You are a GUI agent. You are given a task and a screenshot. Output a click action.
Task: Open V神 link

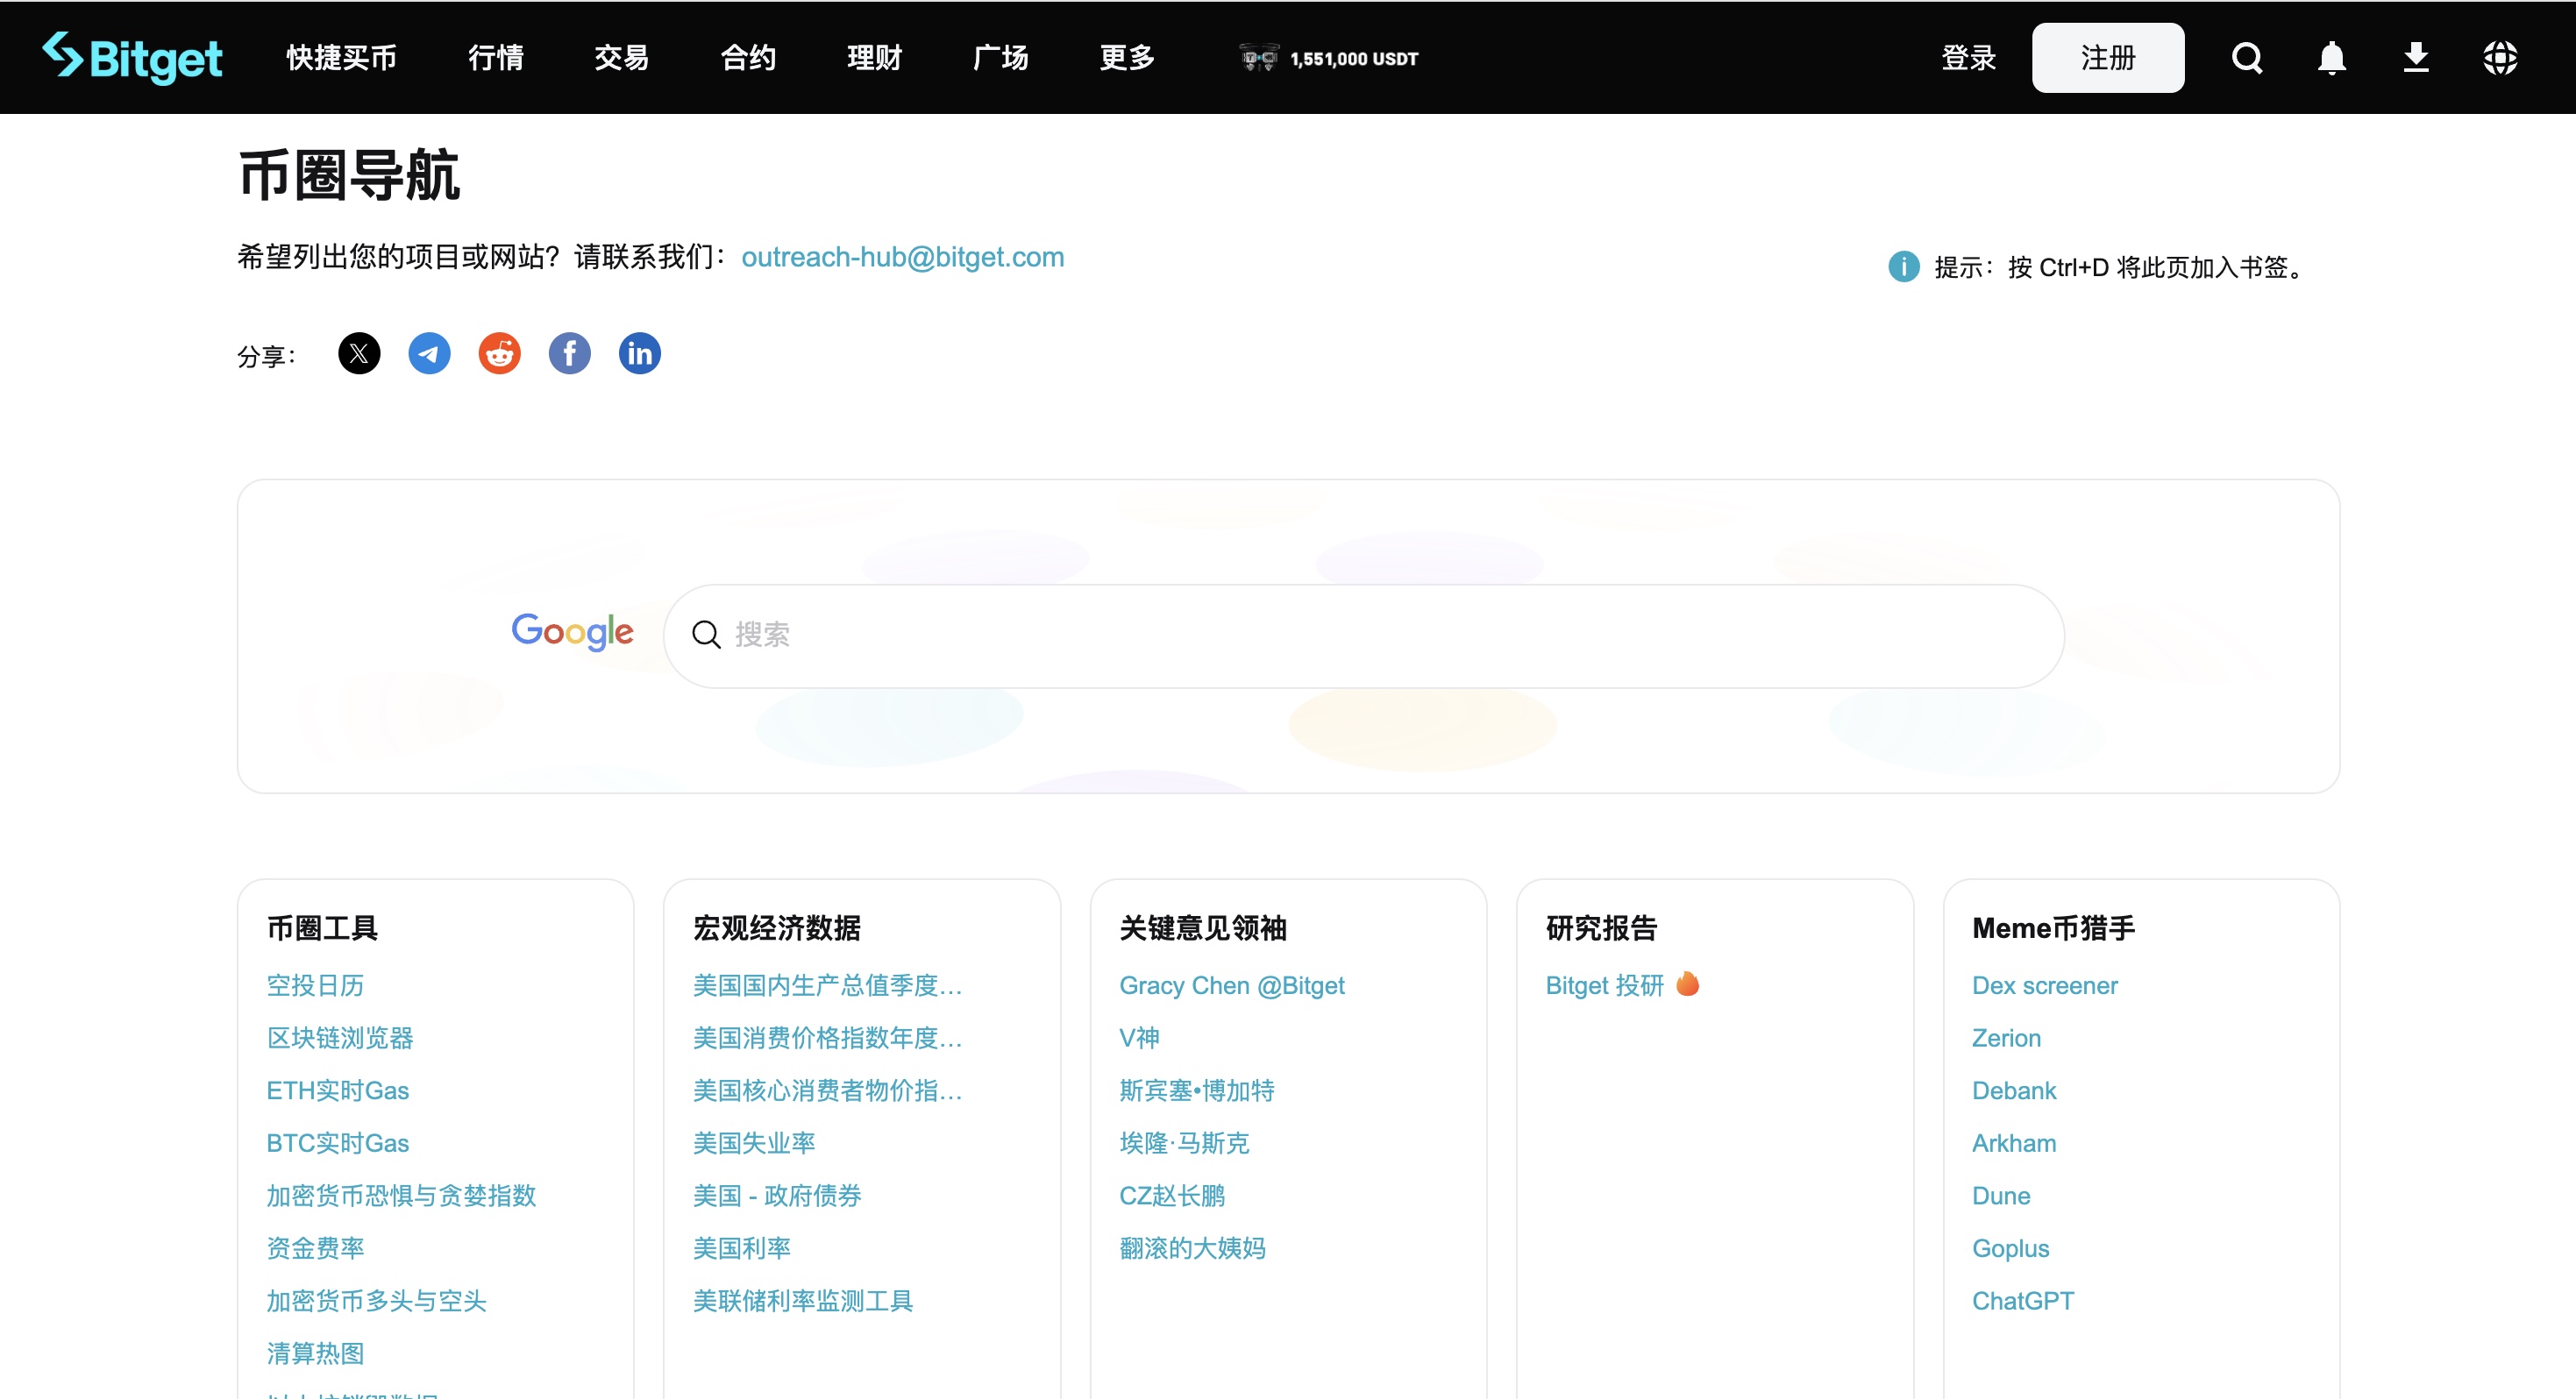(x=1139, y=1038)
